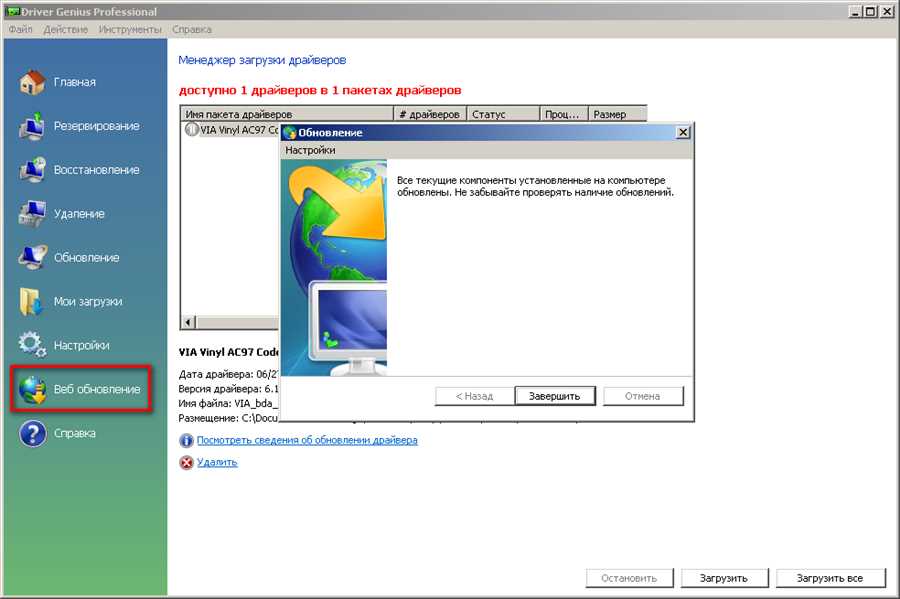900x599 pixels.
Task: Open the Действие menu
Action: pos(66,29)
